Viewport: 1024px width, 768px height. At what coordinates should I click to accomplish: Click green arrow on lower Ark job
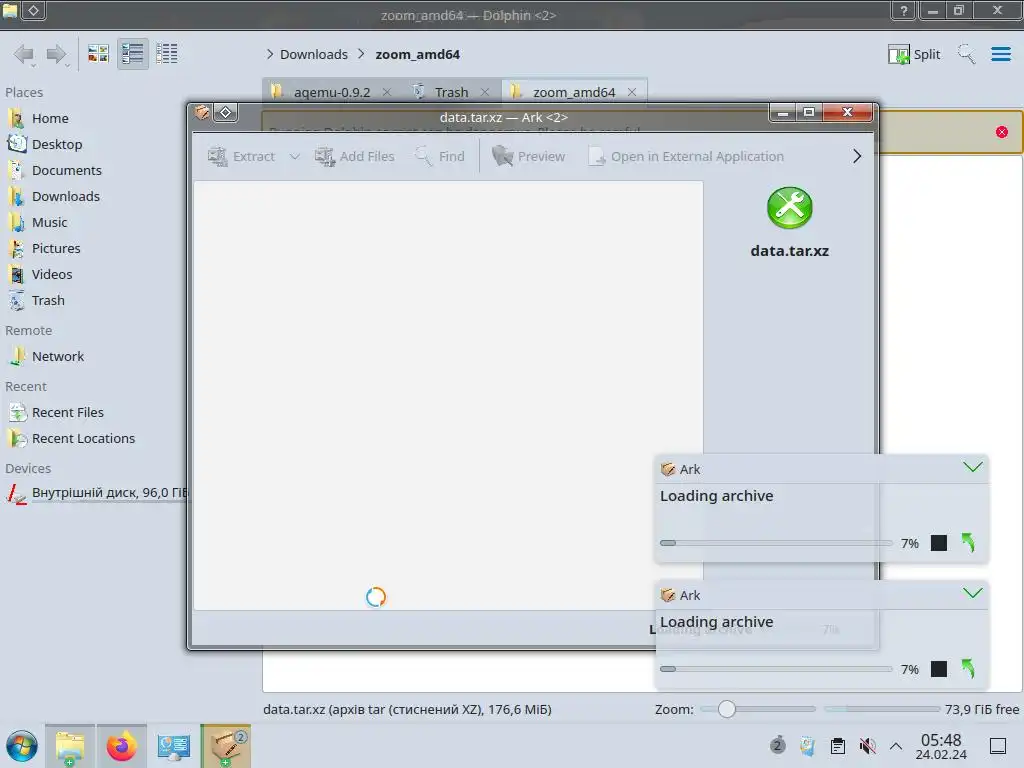(968, 668)
